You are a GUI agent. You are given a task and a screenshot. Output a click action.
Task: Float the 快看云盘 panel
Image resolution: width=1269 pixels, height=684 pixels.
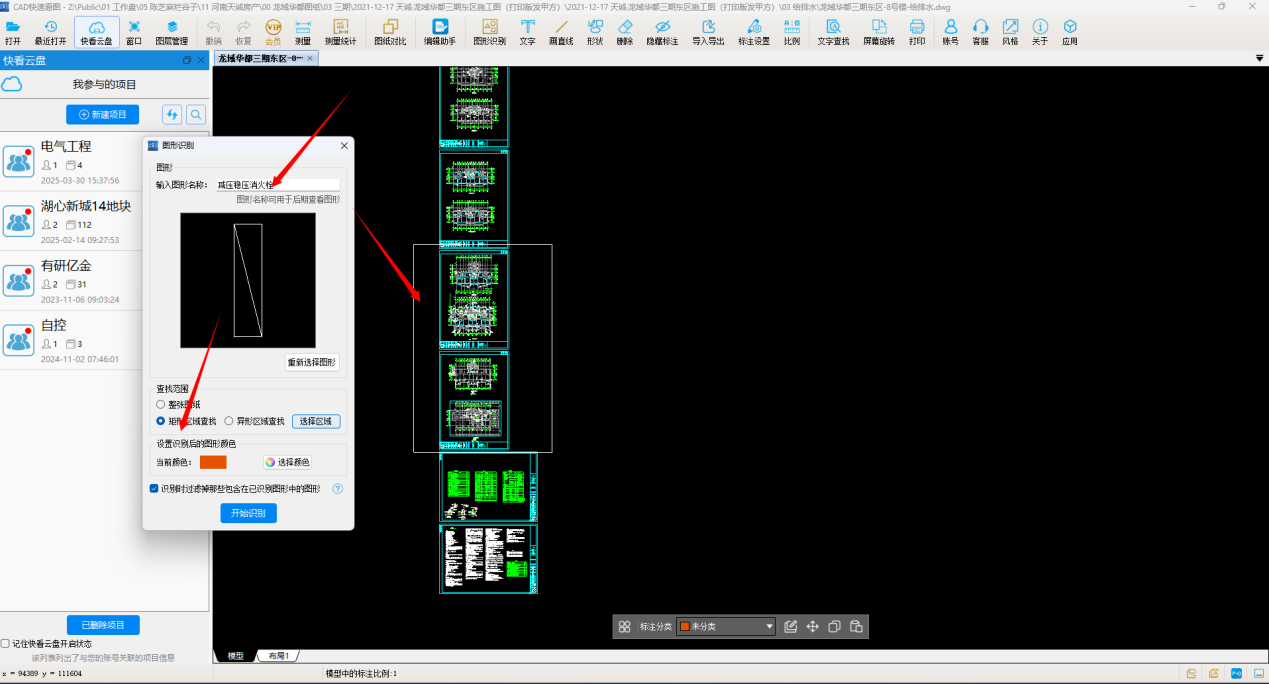click(187, 60)
